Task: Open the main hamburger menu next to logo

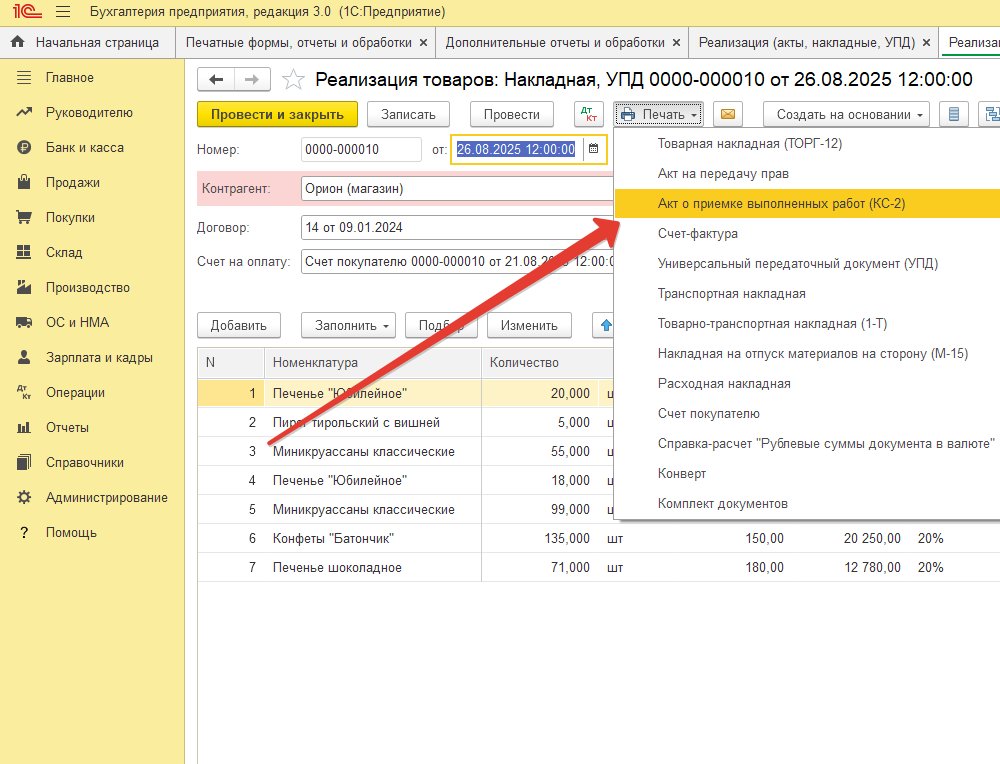Action: click(x=62, y=11)
